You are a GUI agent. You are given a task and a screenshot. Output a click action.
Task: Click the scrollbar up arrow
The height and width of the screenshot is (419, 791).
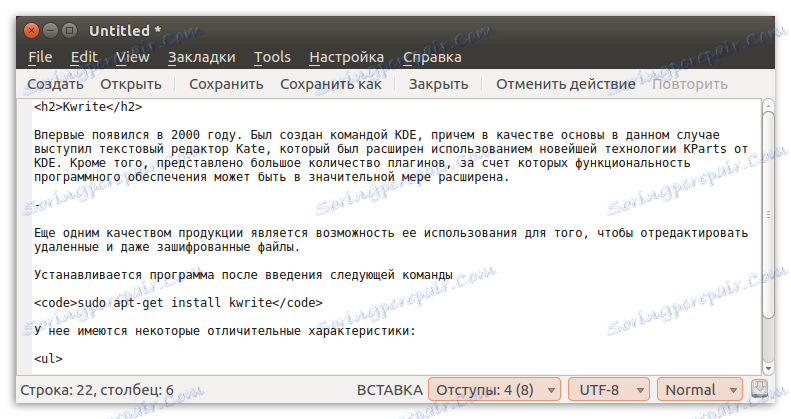click(x=768, y=105)
